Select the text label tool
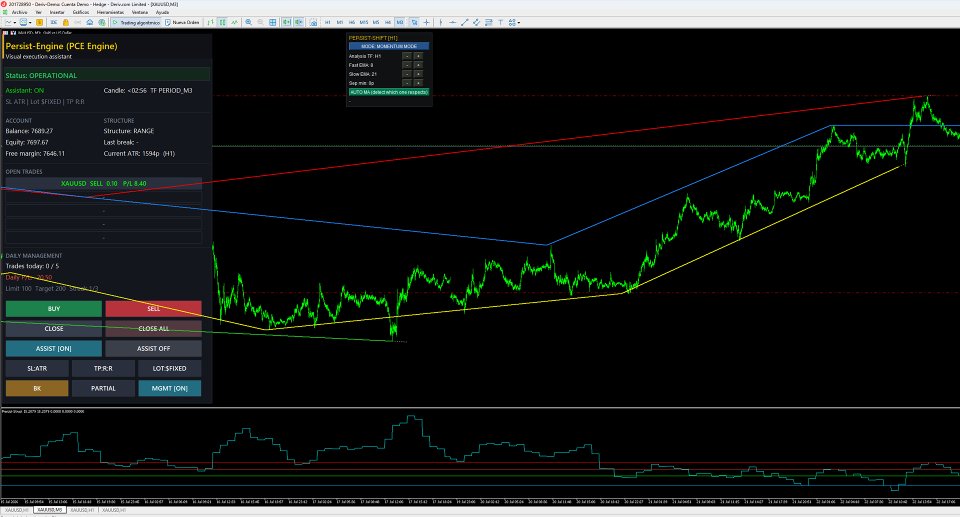 point(500,22)
